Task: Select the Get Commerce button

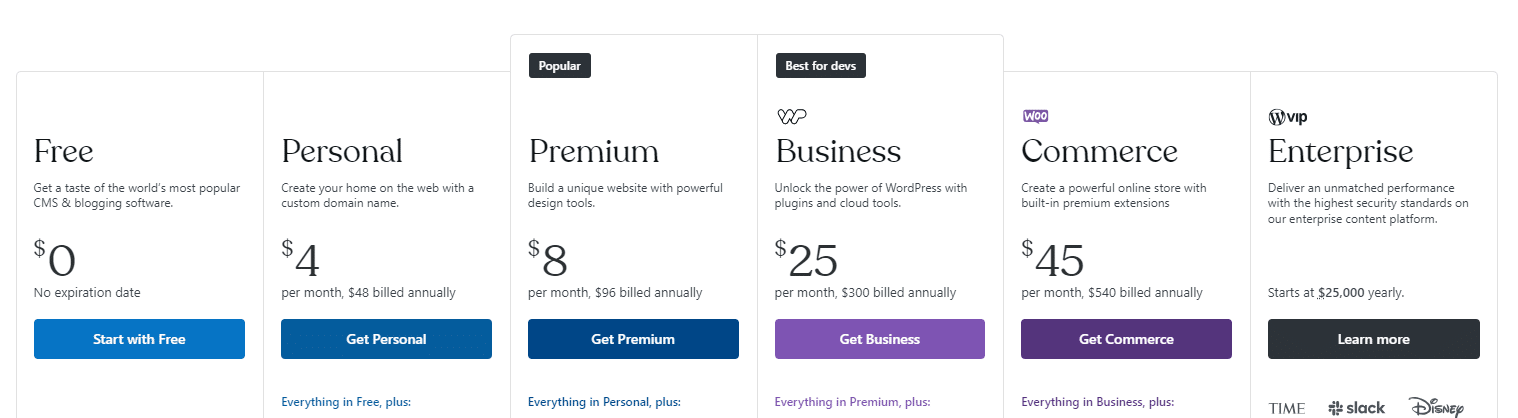Action: coord(1126,339)
